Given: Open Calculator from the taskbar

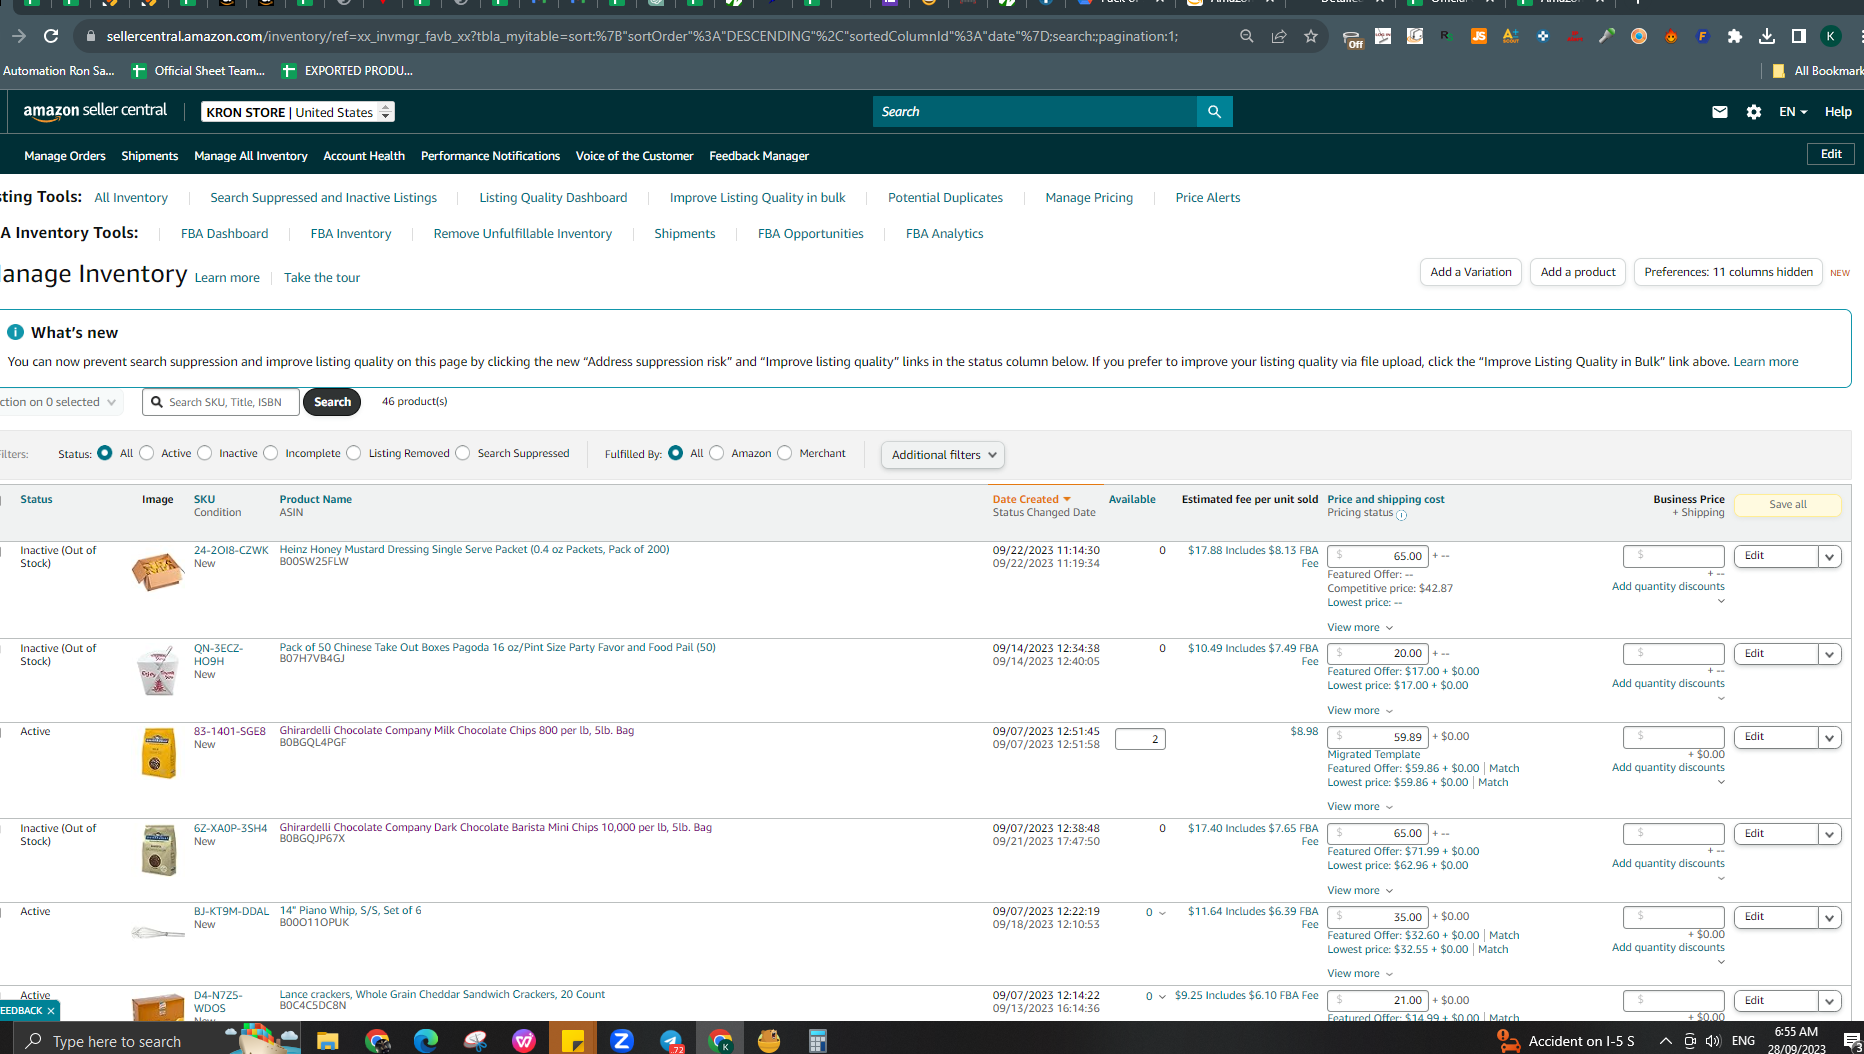Looking at the screenshot, I should point(818,1041).
